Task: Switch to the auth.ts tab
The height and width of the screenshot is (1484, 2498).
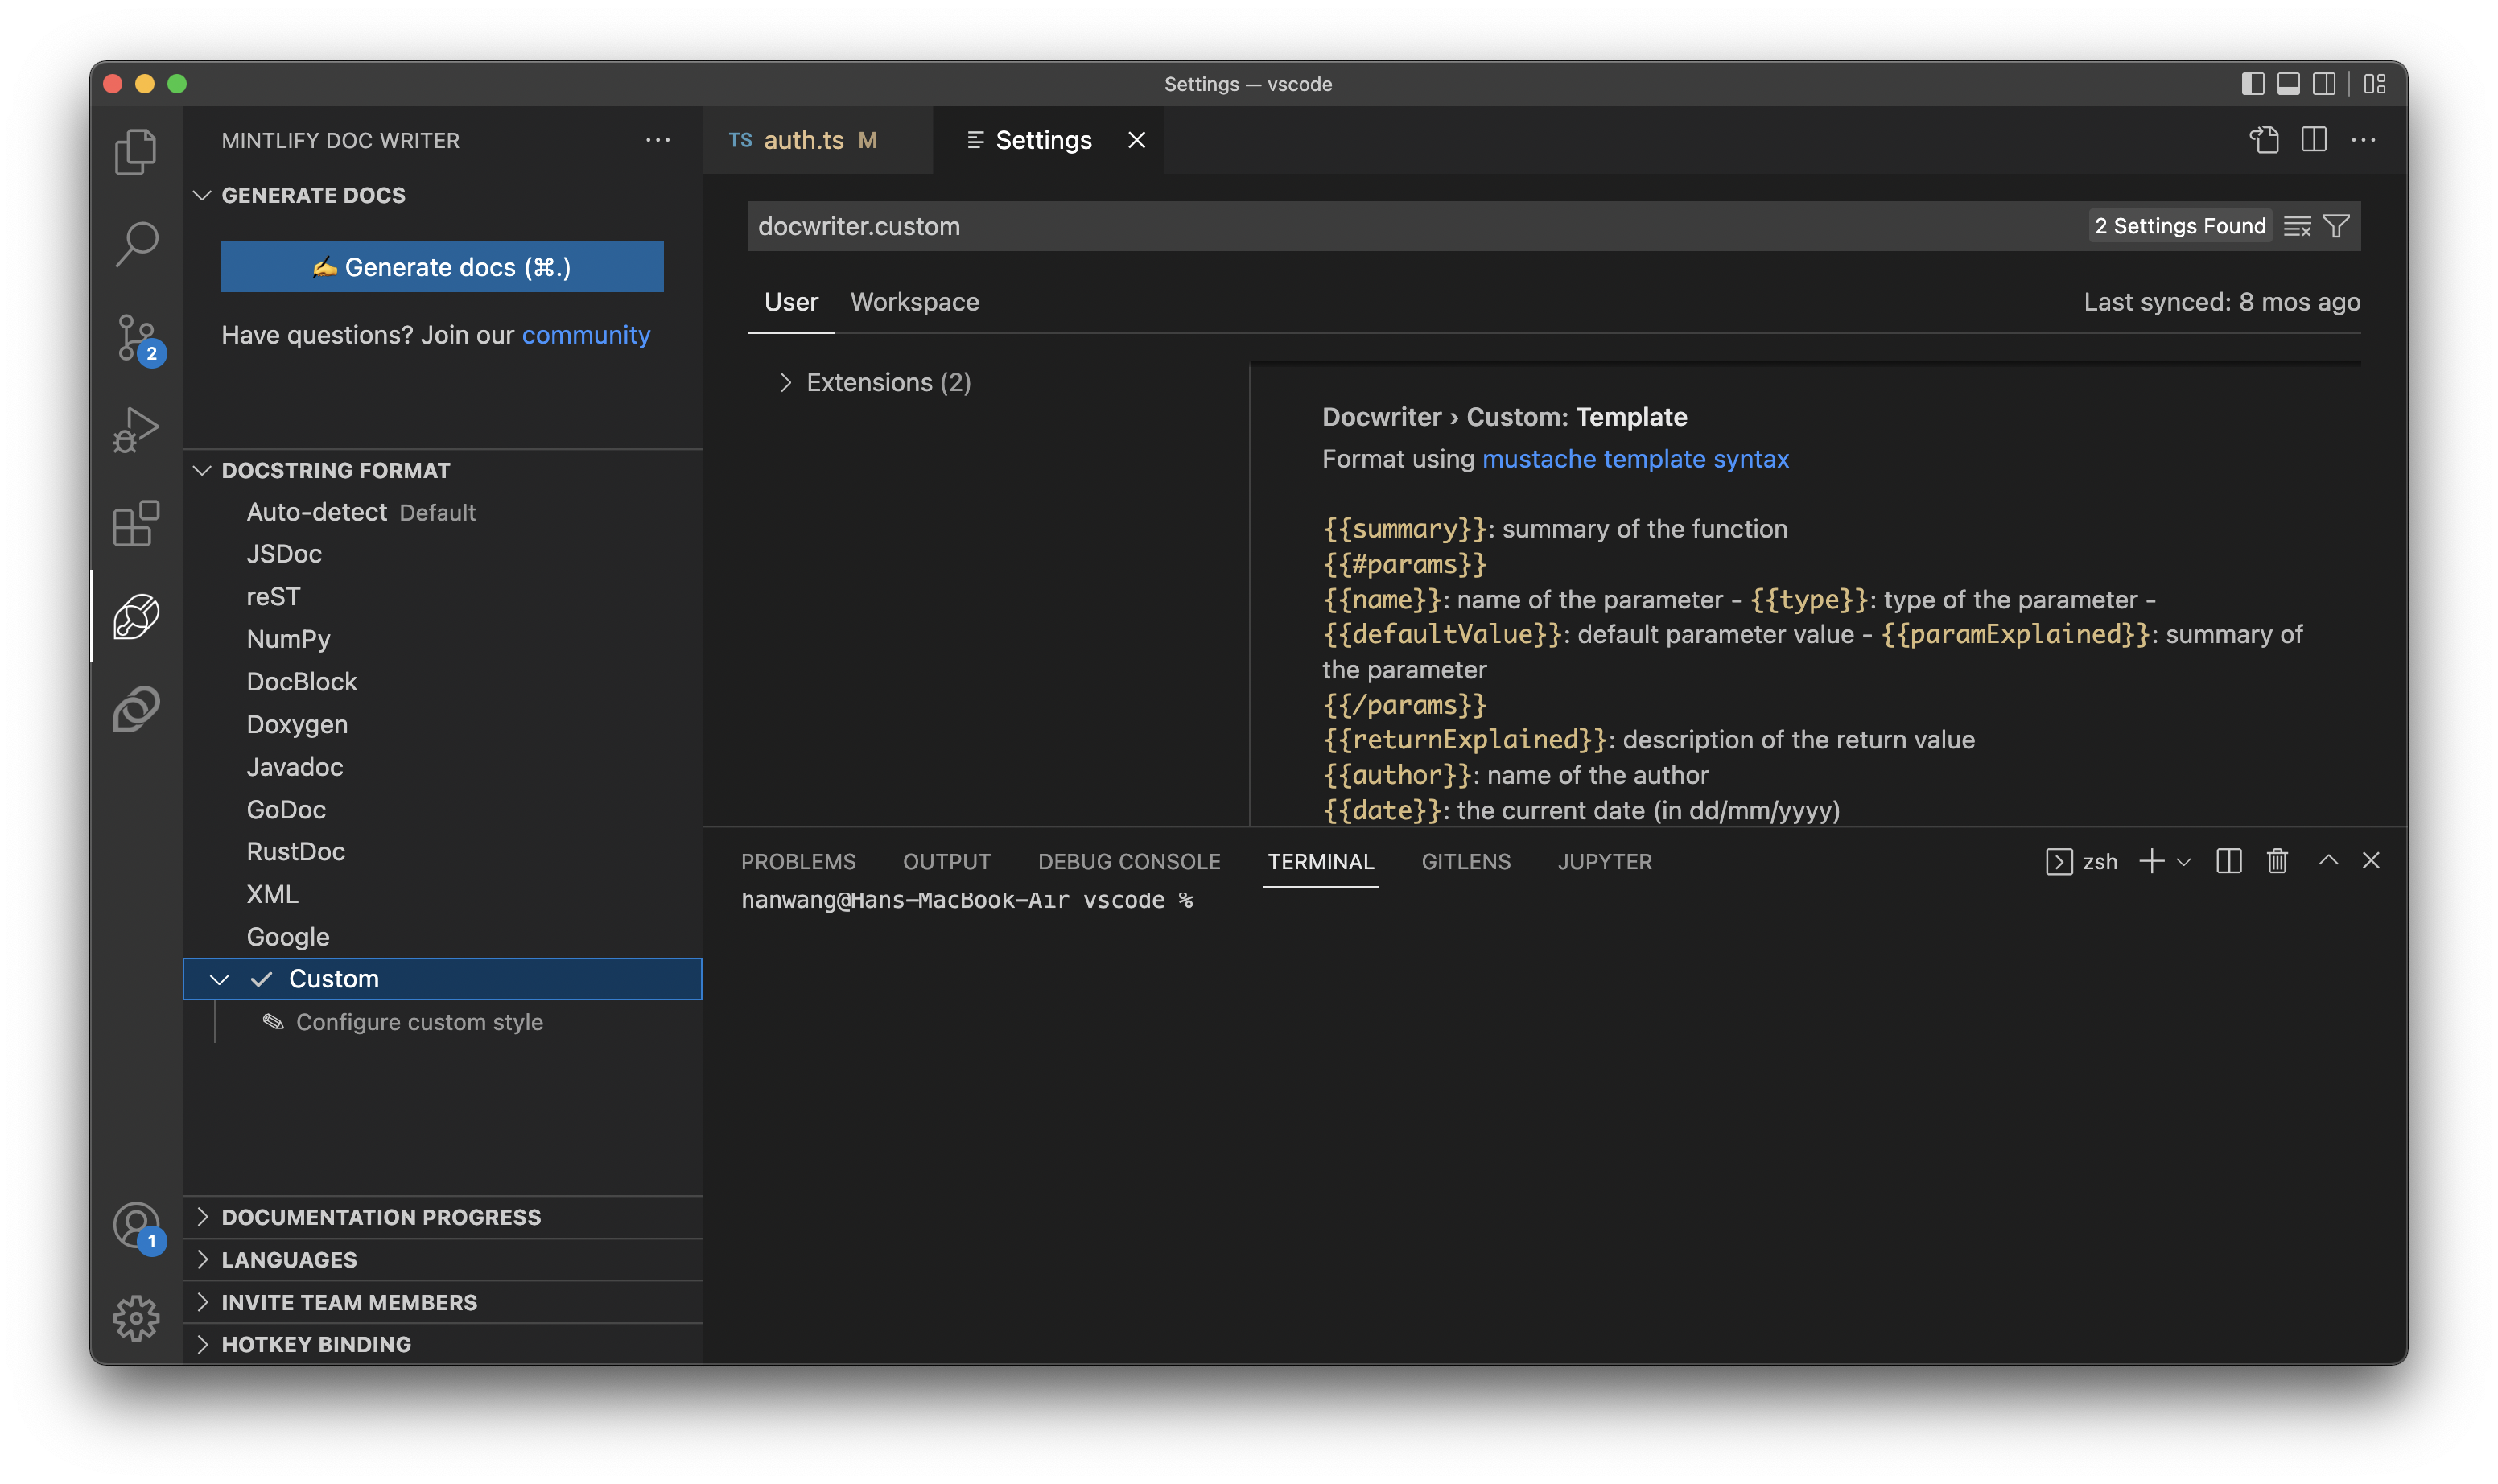Action: click(x=804, y=140)
